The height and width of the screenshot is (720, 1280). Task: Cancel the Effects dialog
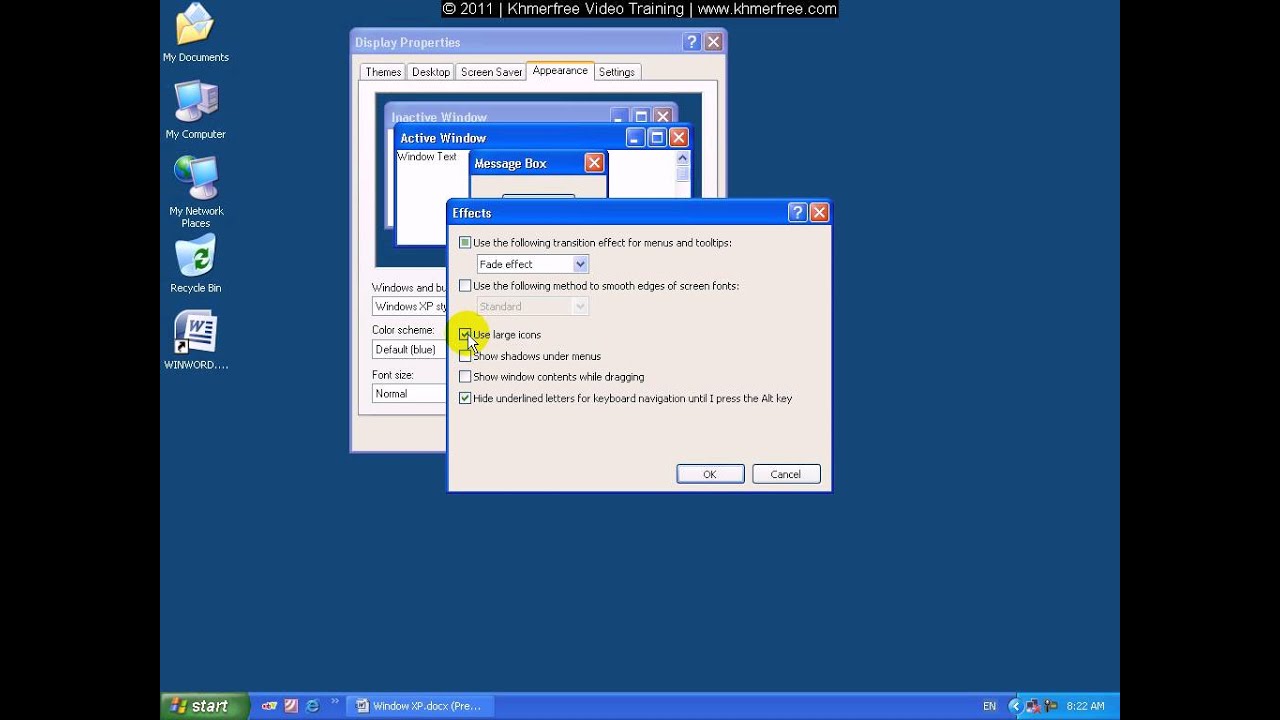786,473
